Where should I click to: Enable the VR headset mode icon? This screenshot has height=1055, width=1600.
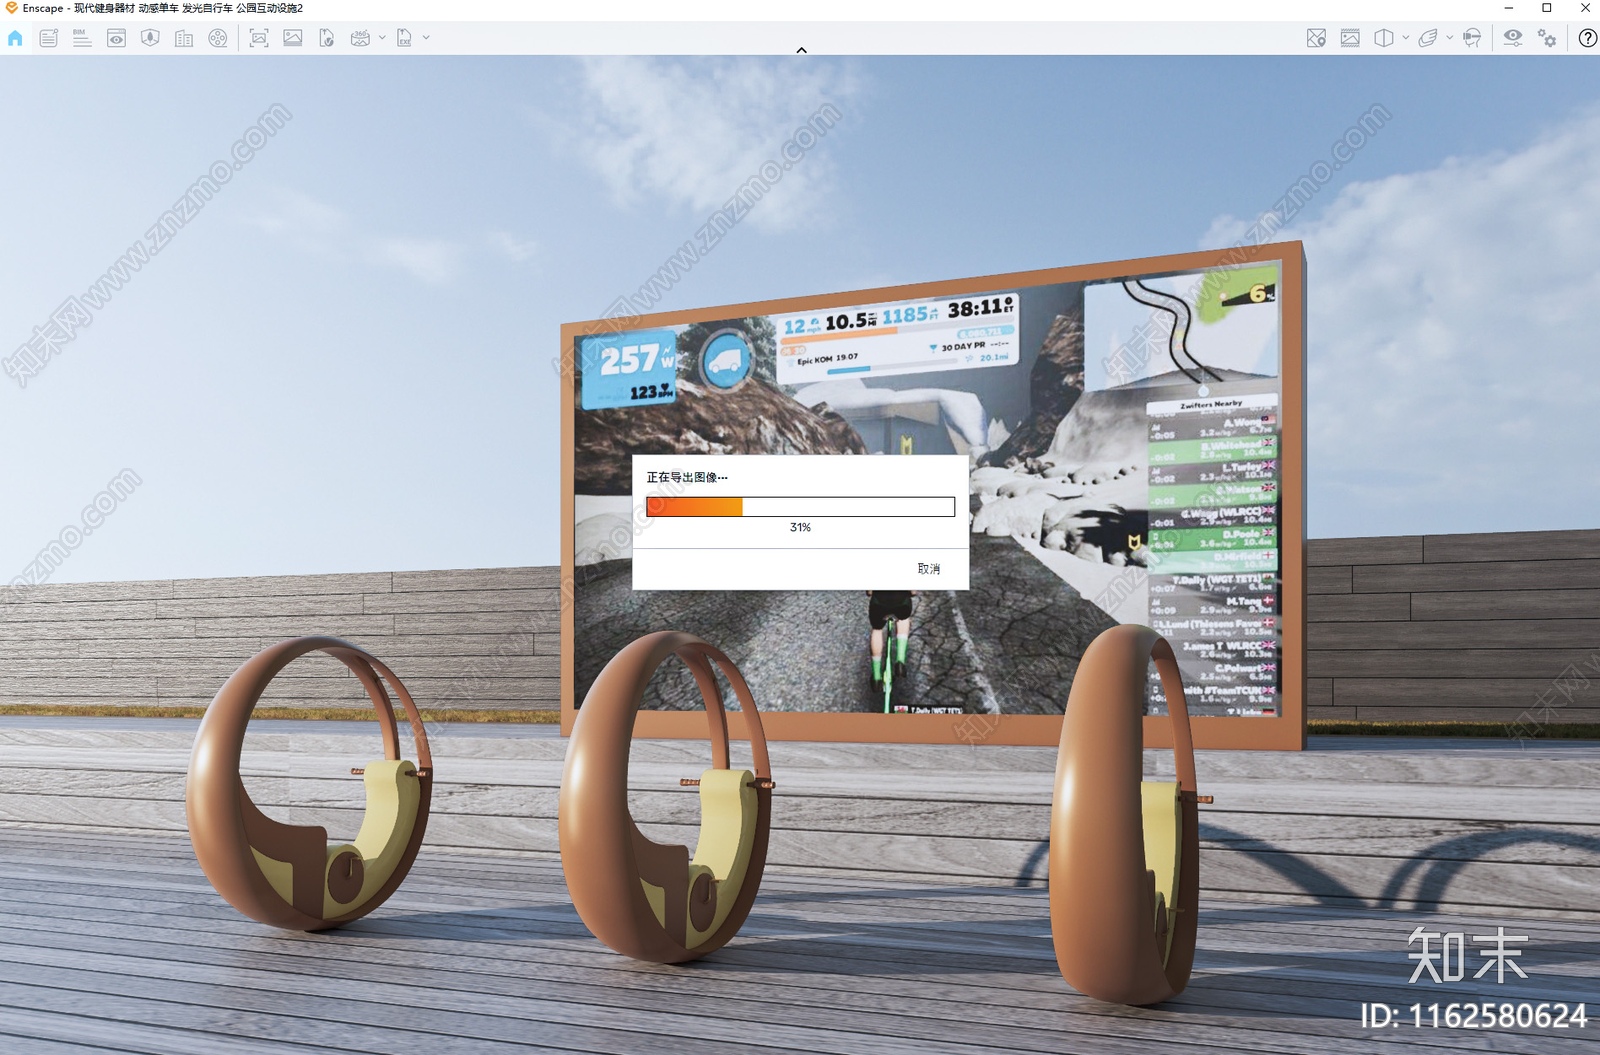(1472, 38)
